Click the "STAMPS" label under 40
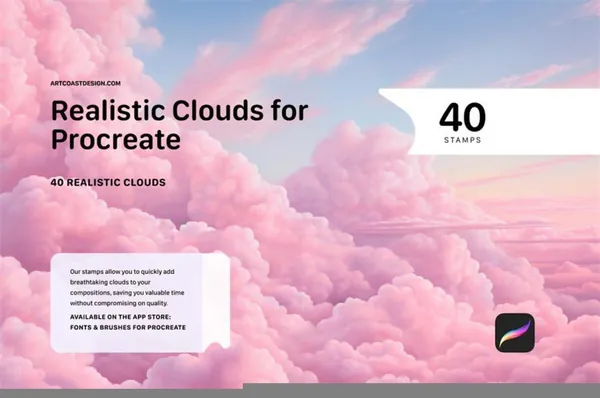Viewport: 600px width, 398px height. 463,140
